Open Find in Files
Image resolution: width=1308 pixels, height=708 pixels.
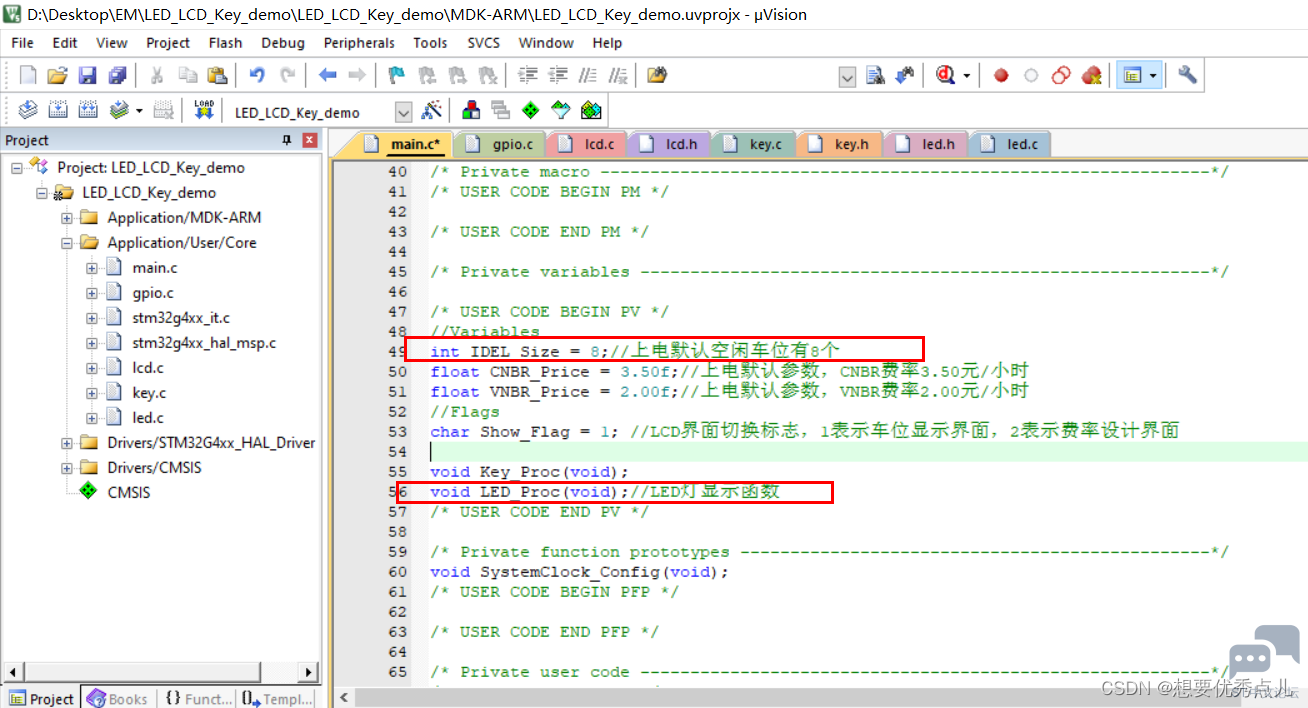tap(657, 75)
